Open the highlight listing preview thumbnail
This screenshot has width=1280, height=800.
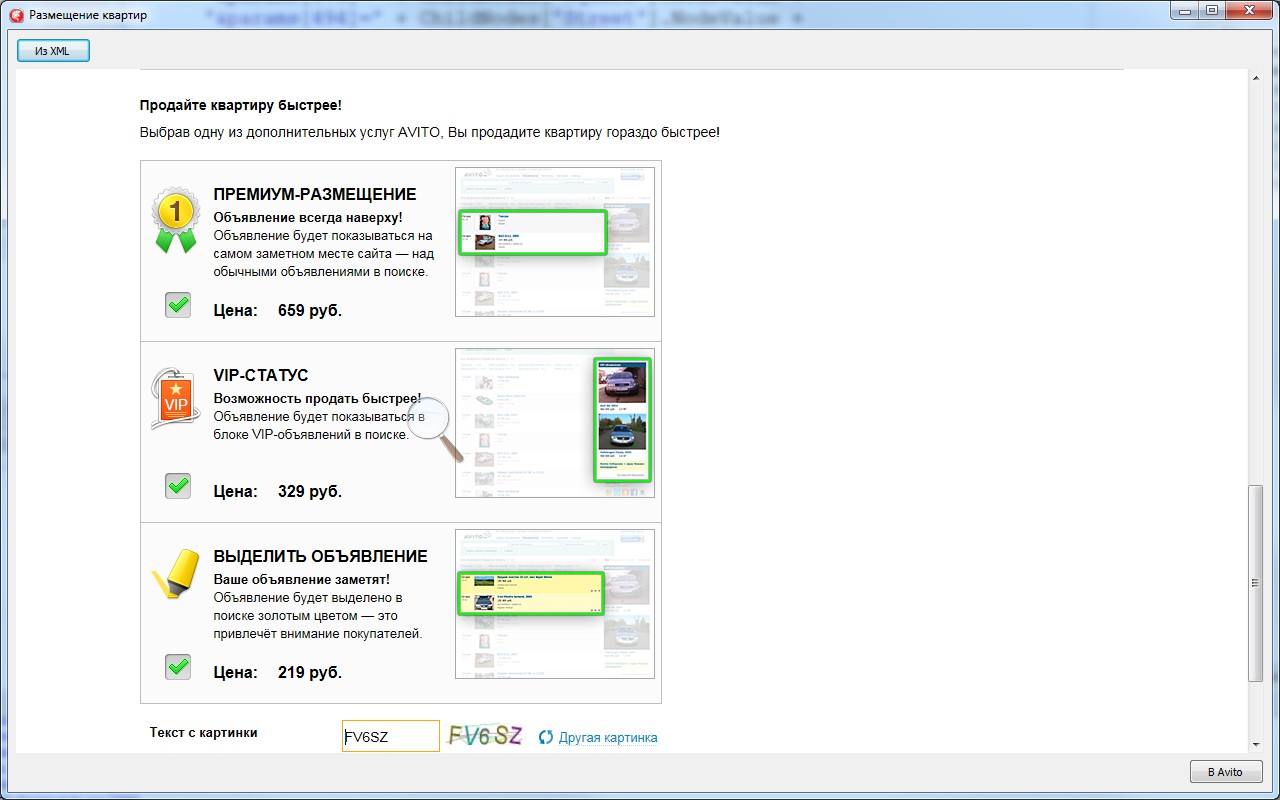click(x=555, y=603)
